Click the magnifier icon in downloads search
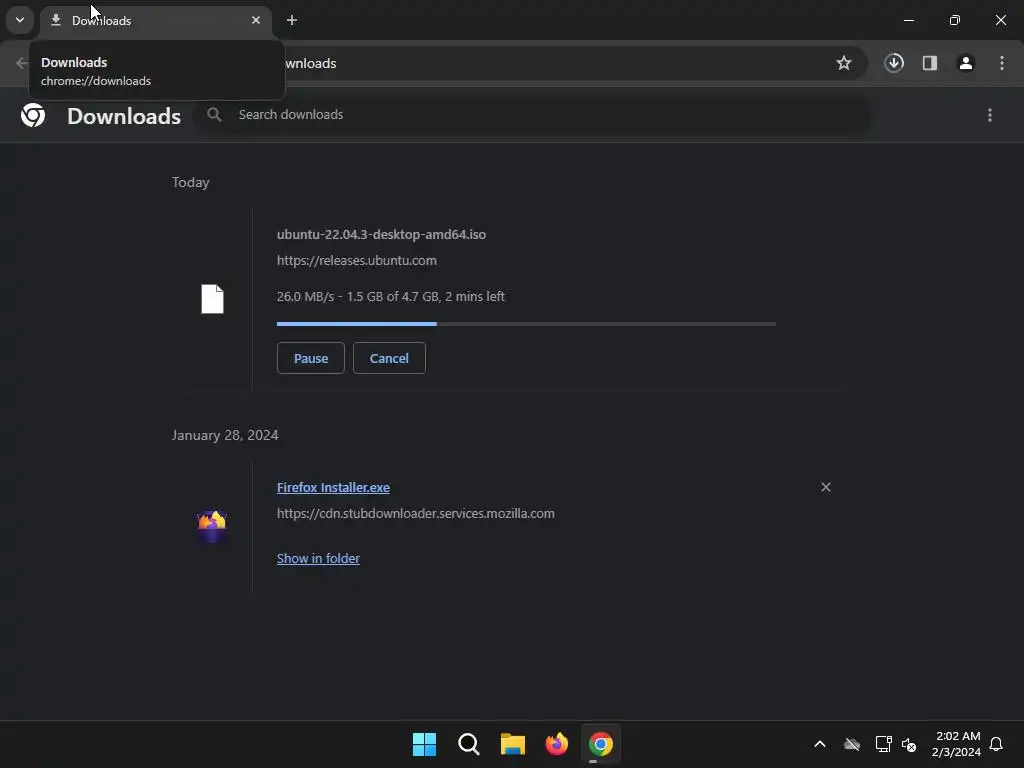 (214, 115)
